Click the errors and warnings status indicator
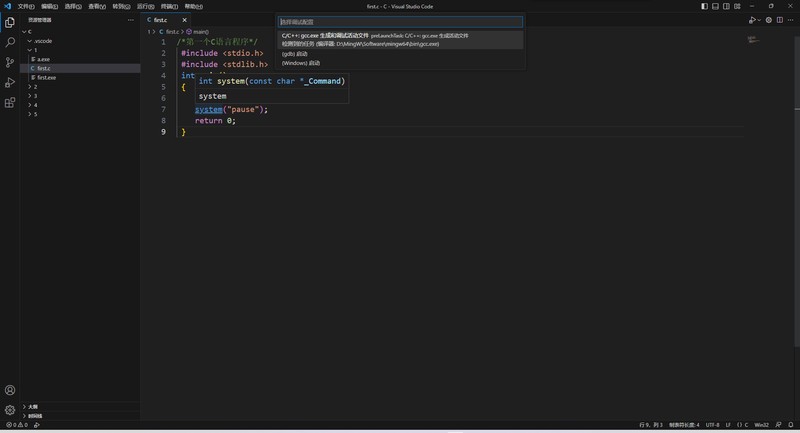The image size is (800, 433). coord(17,425)
